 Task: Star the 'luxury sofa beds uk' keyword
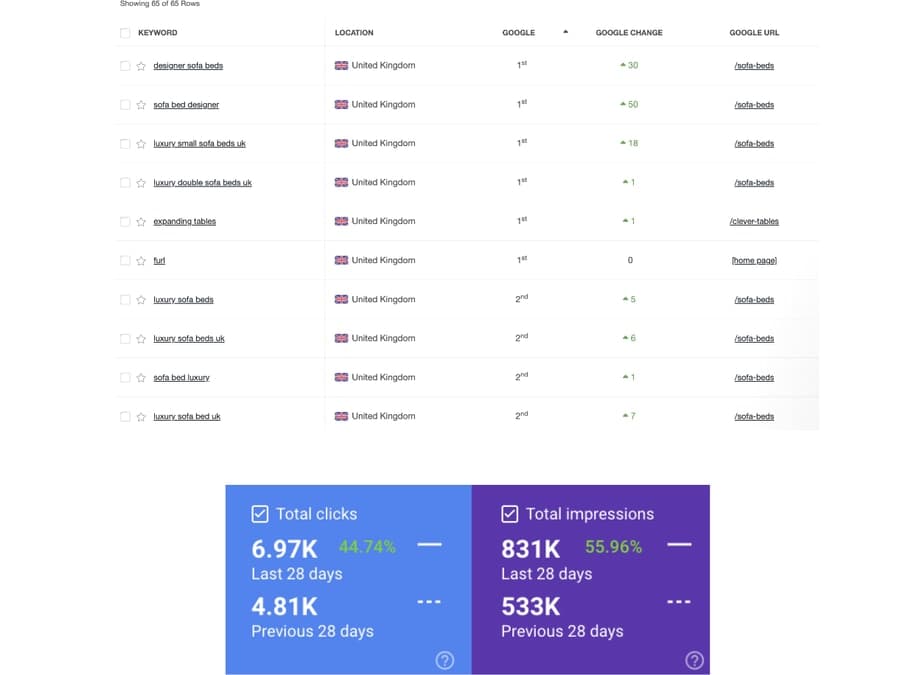coord(141,339)
